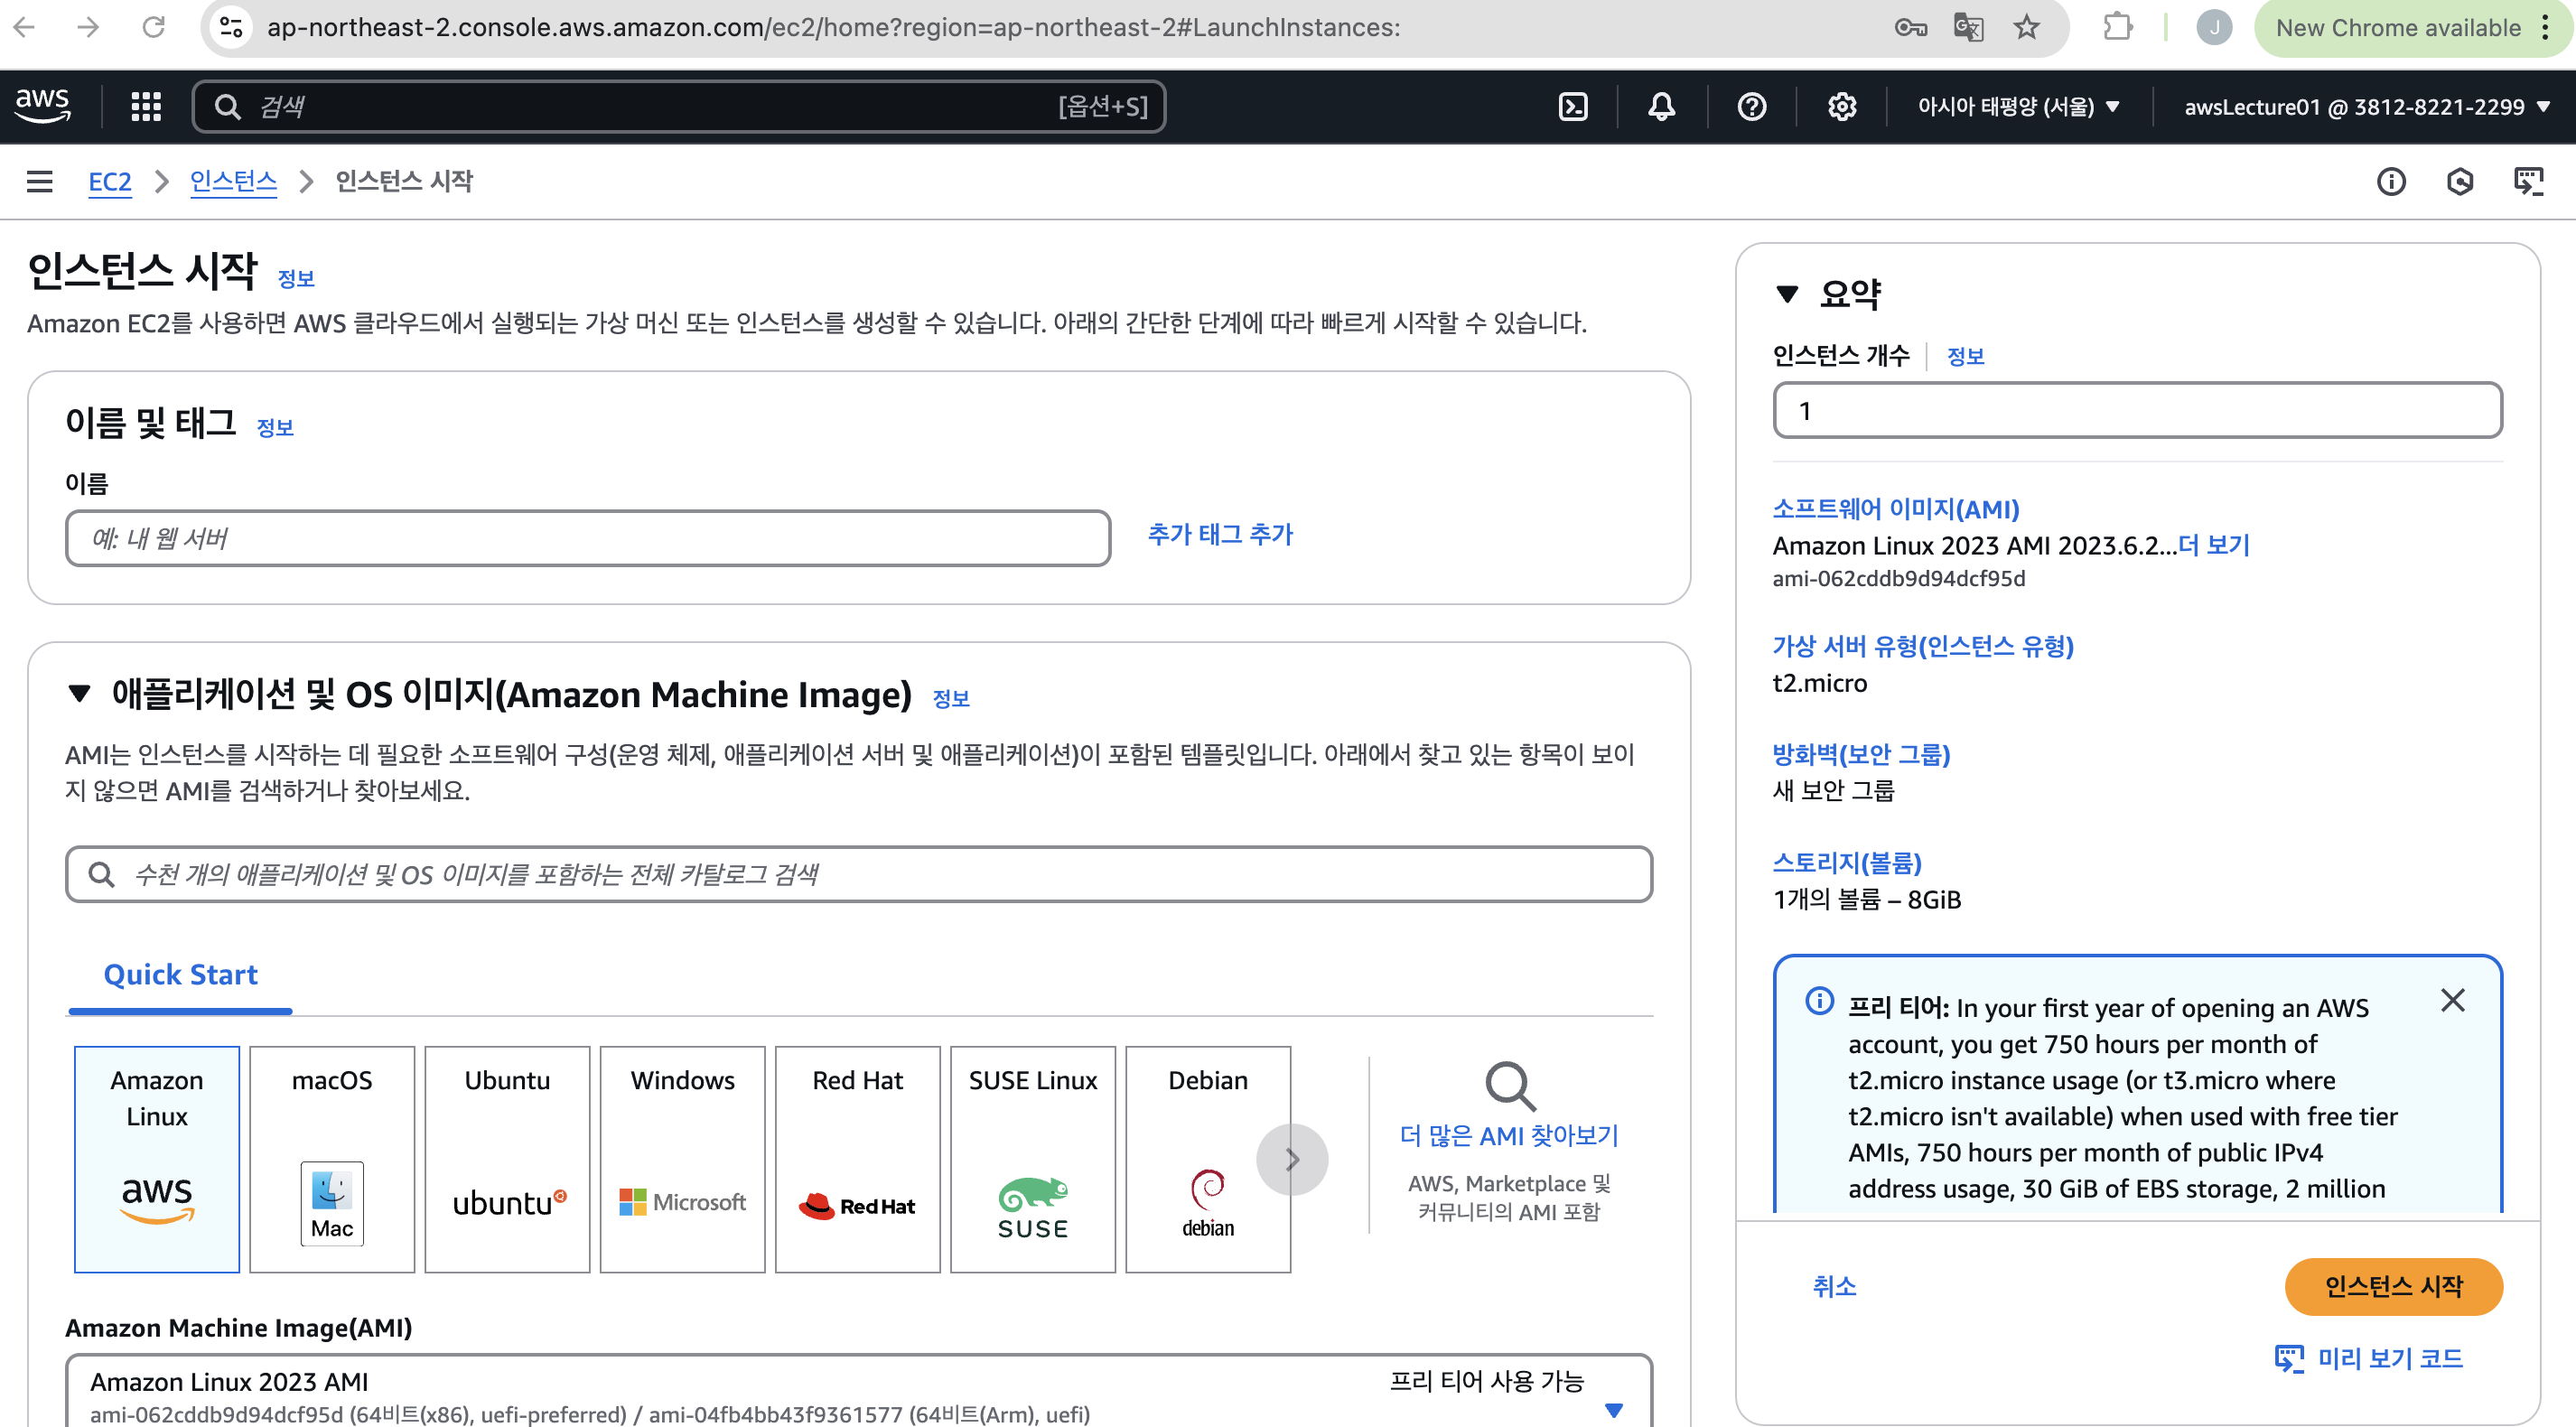Show more OS tiles with right arrow
2576x1427 pixels.
[x=1292, y=1159]
